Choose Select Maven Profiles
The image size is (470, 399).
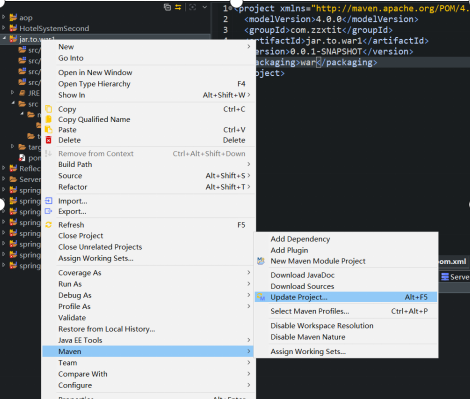tap(310, 311)
